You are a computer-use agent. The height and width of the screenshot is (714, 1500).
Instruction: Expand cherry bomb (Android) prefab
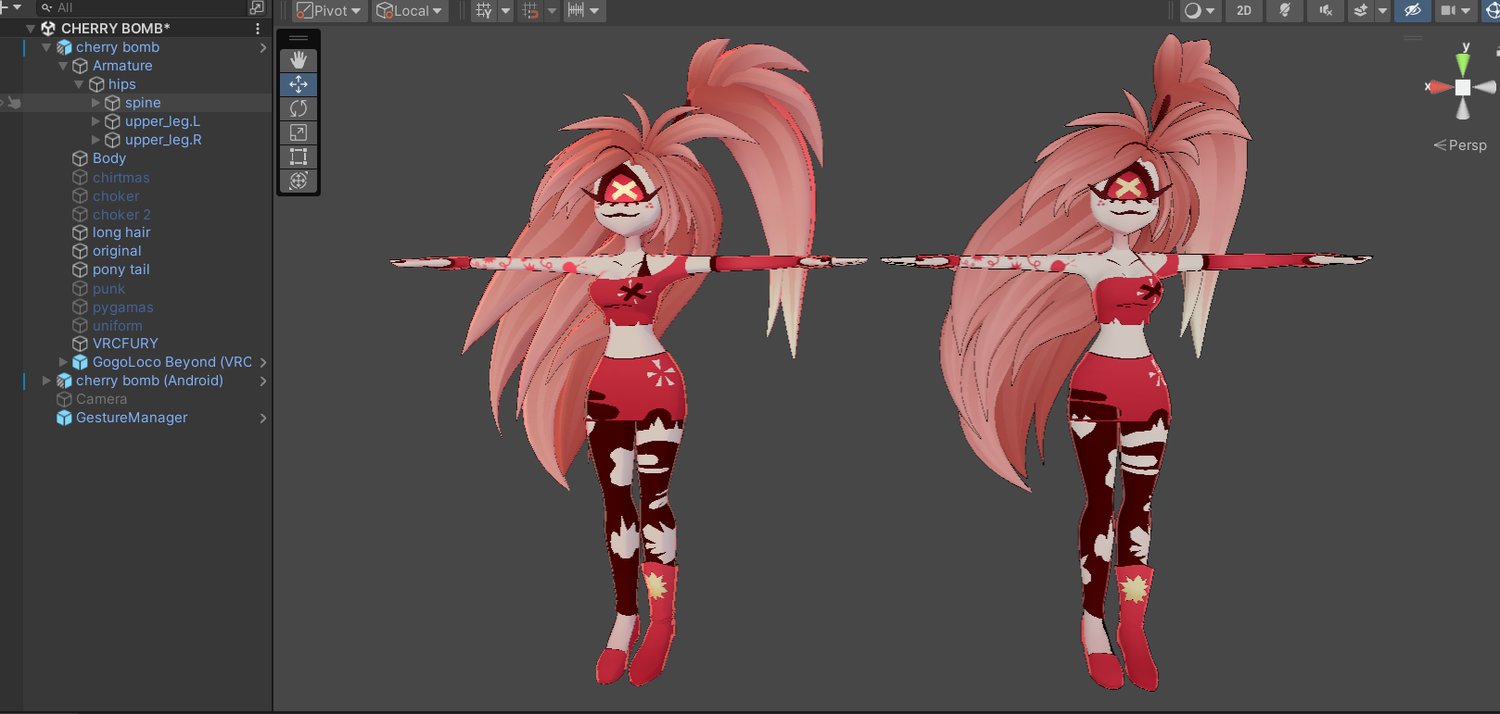pyautogui.click(x=46, y=381)
